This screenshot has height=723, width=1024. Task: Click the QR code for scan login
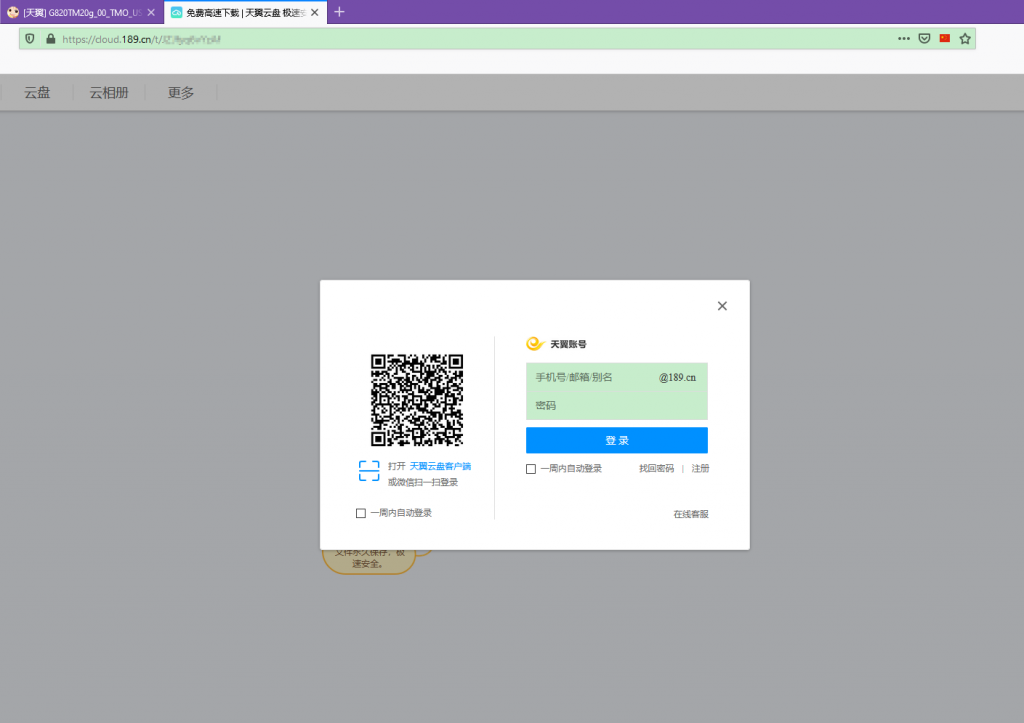(x=417, y=400)
